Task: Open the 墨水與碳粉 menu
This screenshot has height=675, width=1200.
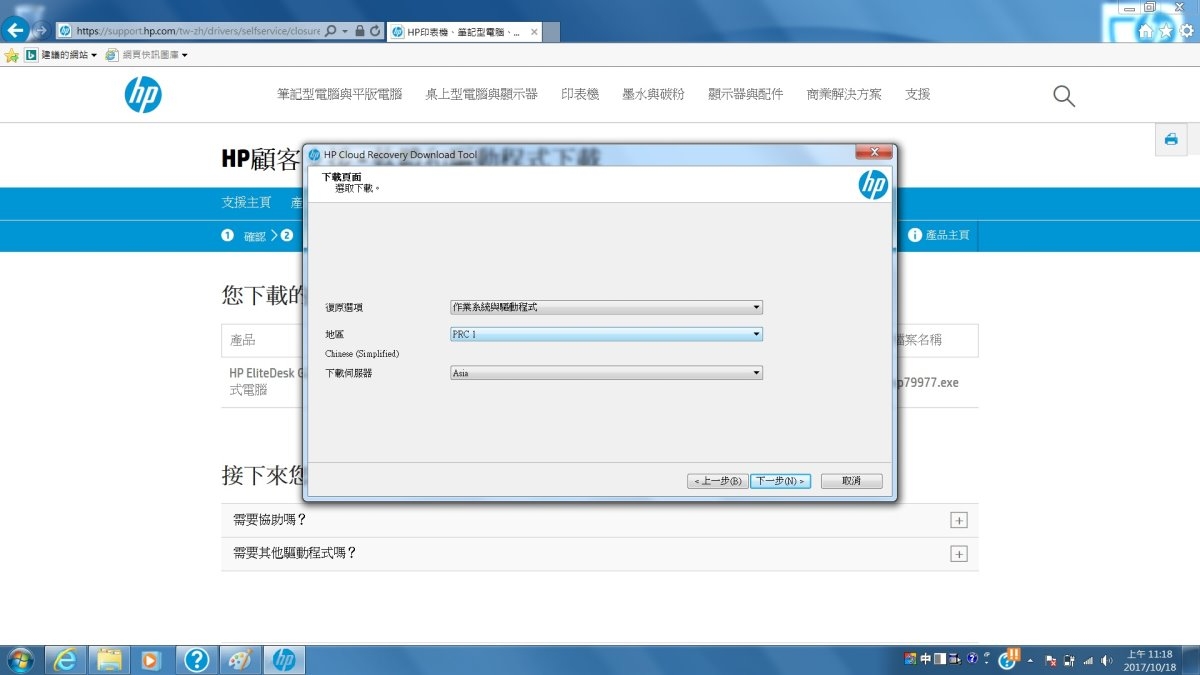Action: coord(653,94)
